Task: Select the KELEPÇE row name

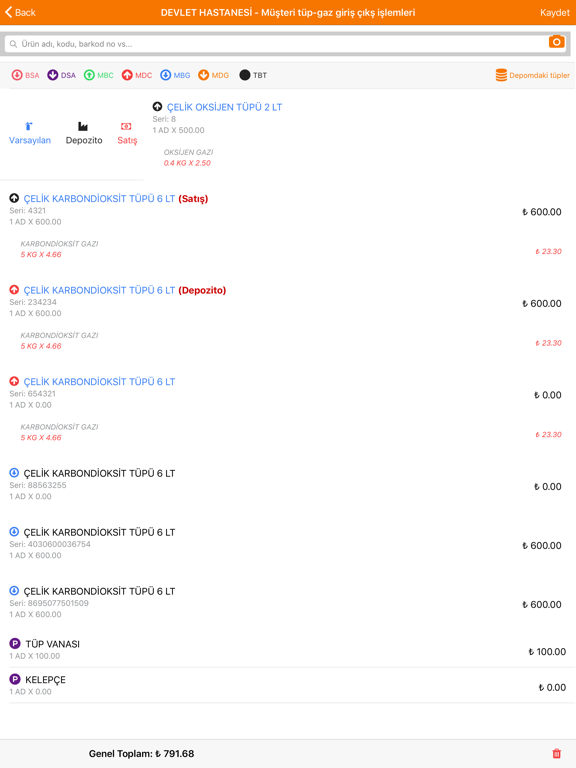Action: coord(45,680)
